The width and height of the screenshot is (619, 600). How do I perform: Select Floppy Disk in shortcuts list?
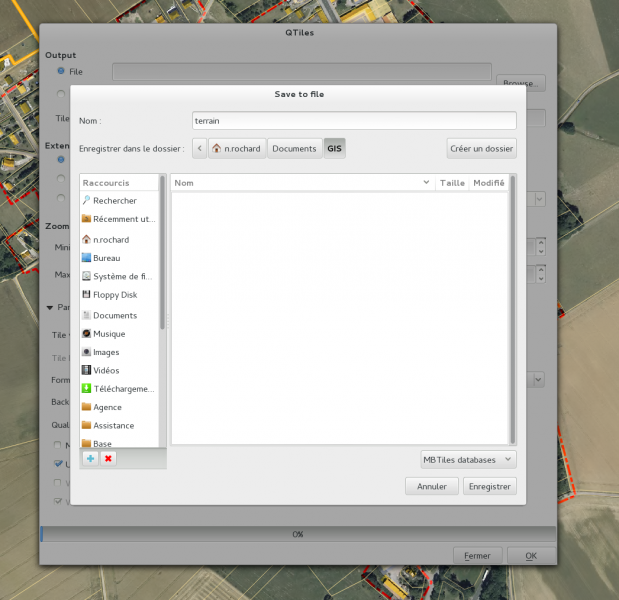pos(114,295)
